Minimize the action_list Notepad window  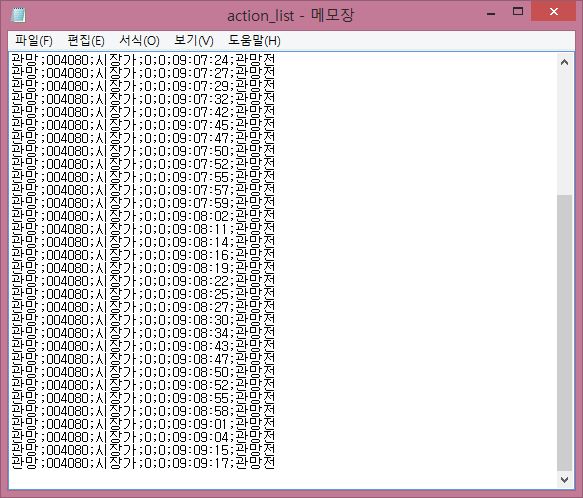(x=491, y=14)
